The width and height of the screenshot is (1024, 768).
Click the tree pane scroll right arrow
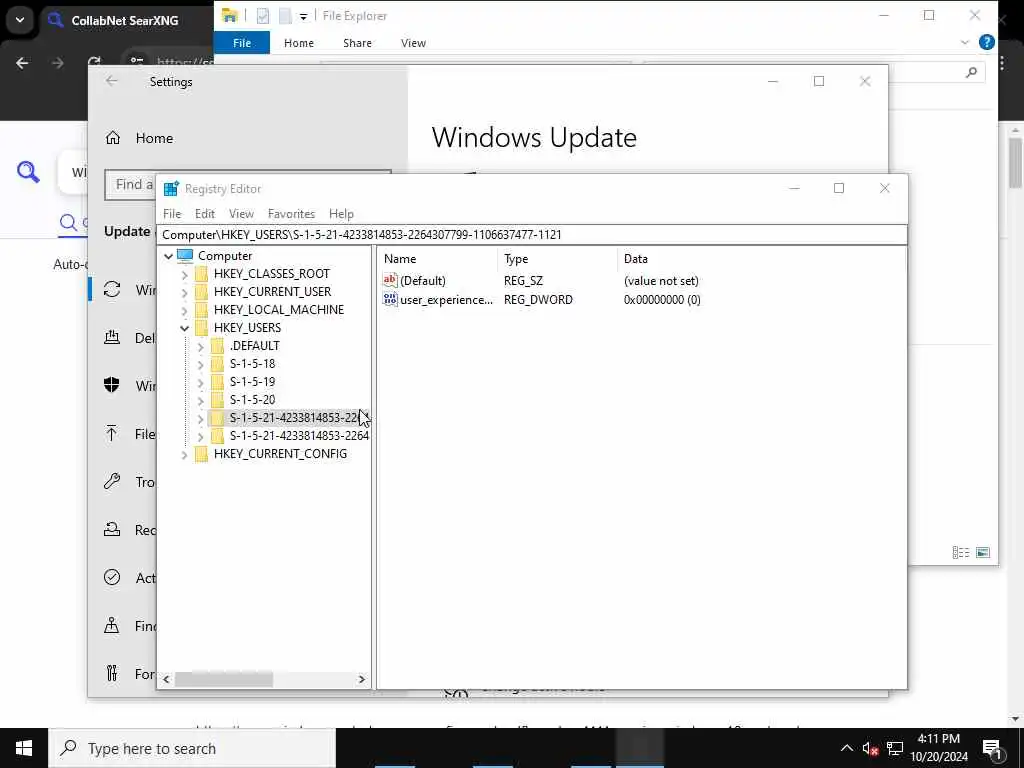coord(362,679)
